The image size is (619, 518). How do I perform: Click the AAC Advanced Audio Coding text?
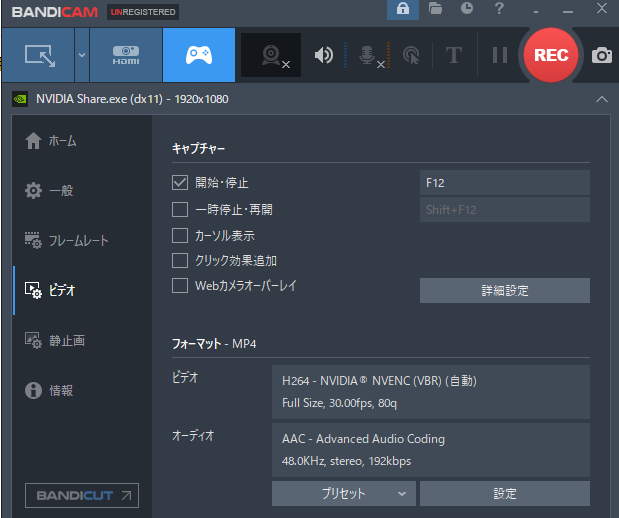(363, 439)
